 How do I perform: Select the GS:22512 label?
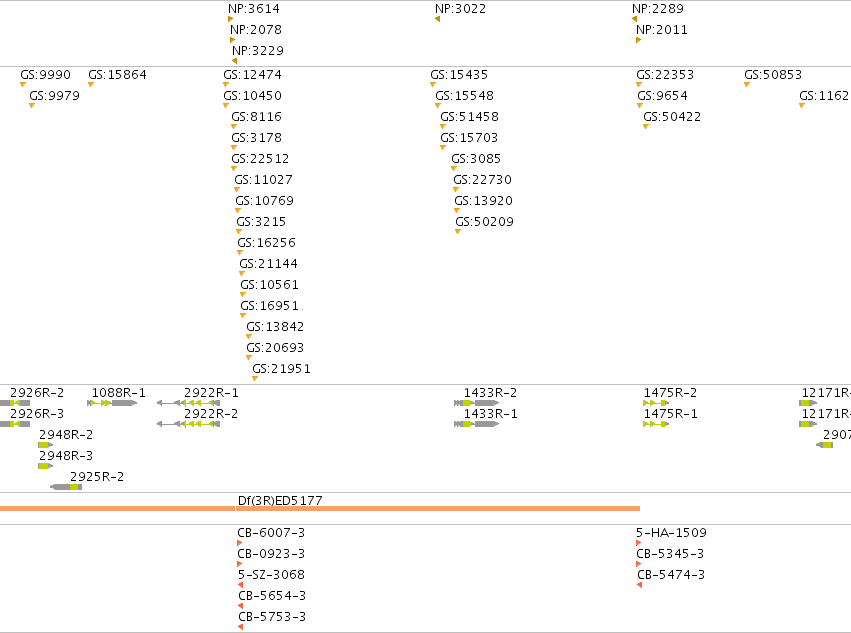point(260,159)
